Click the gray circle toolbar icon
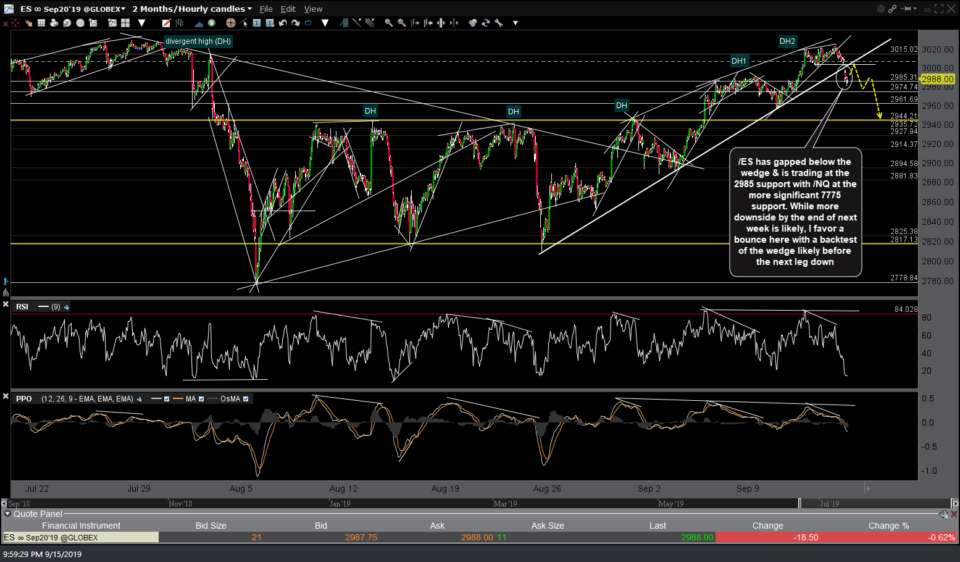Image resolution: width=960 pixels, height=562 pixels. click(x=80, y=23)
